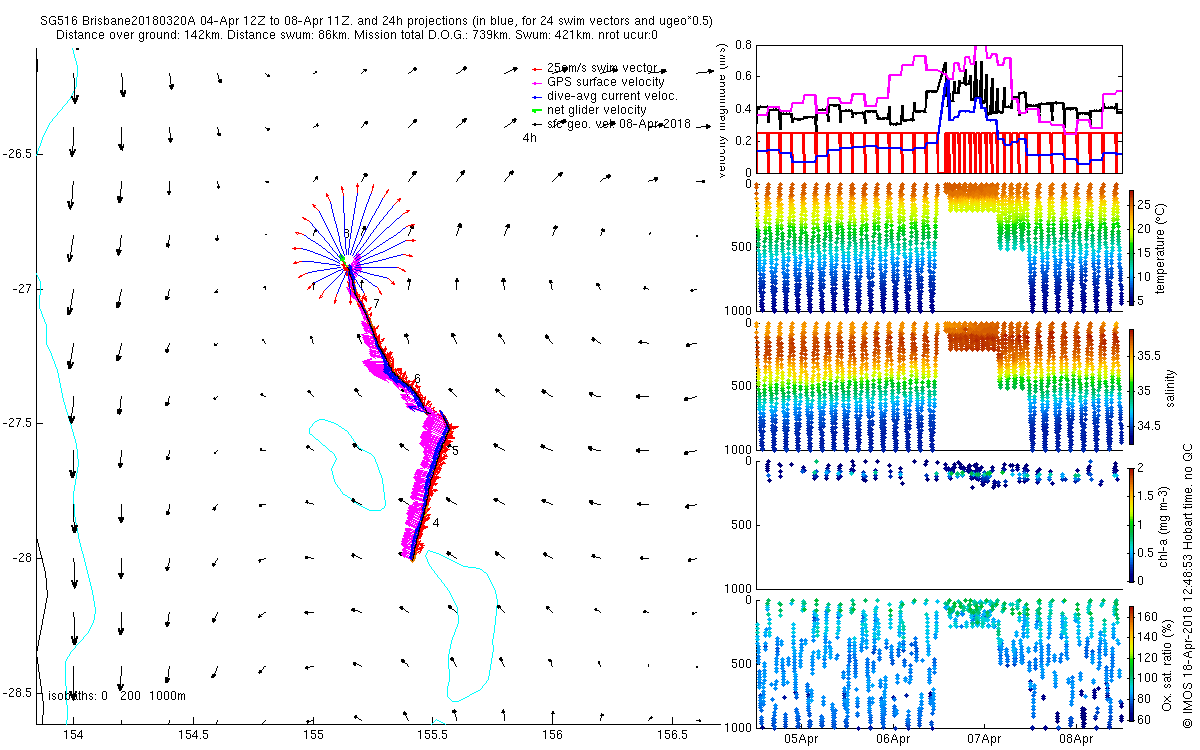Click waypoint number 7 on the glider track
This screenshot has width=1200, height=750.
pyautogui.click(x=376, y=303)
